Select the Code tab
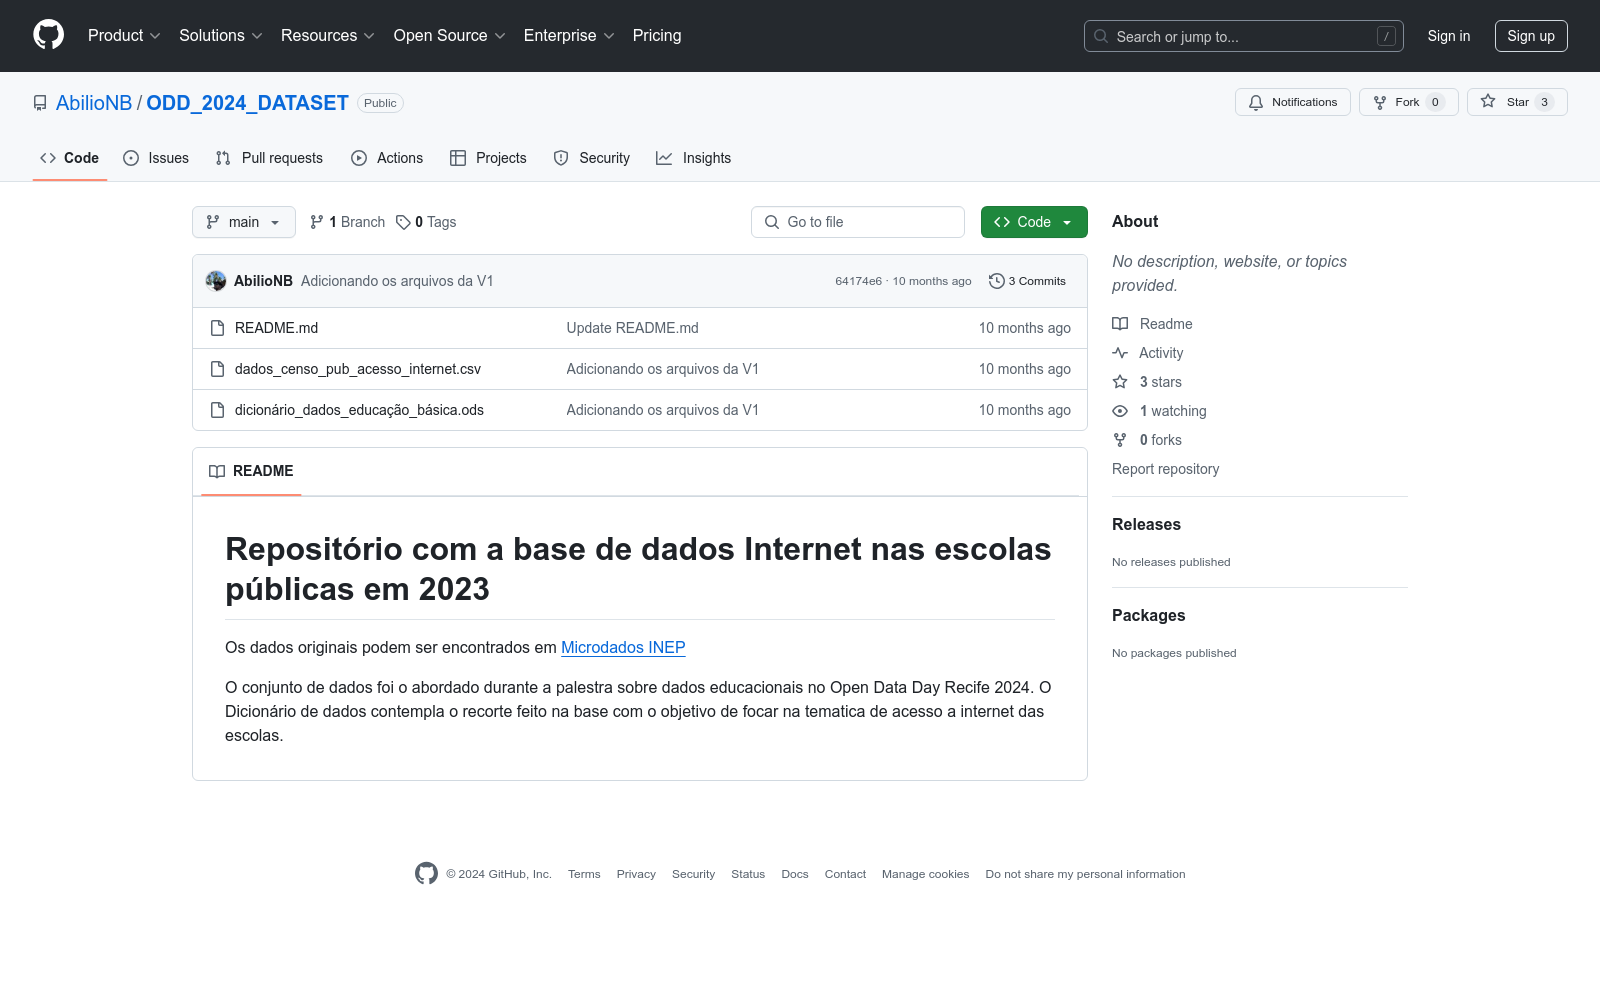Viewport: 1600px width, 1000px height. point(70,158)
